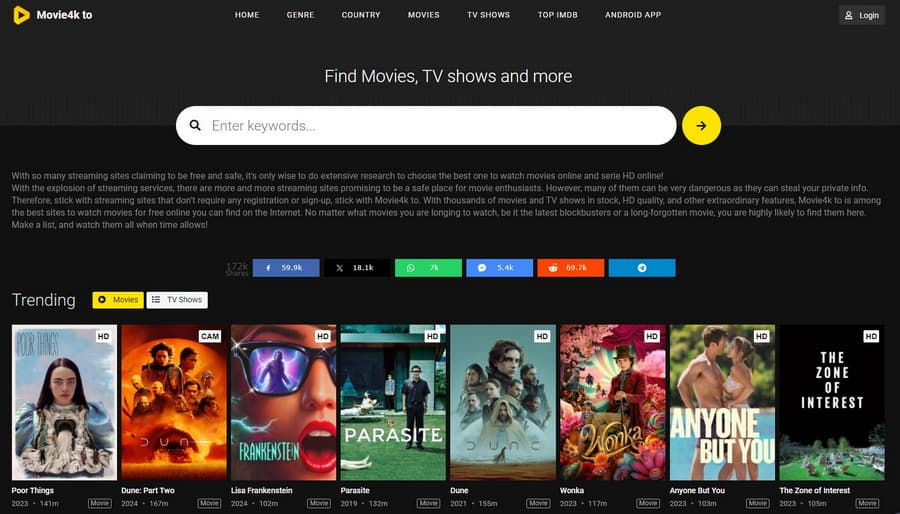Open COUNTRY menu
Screen dimensions: 900x514
(361, 15)
